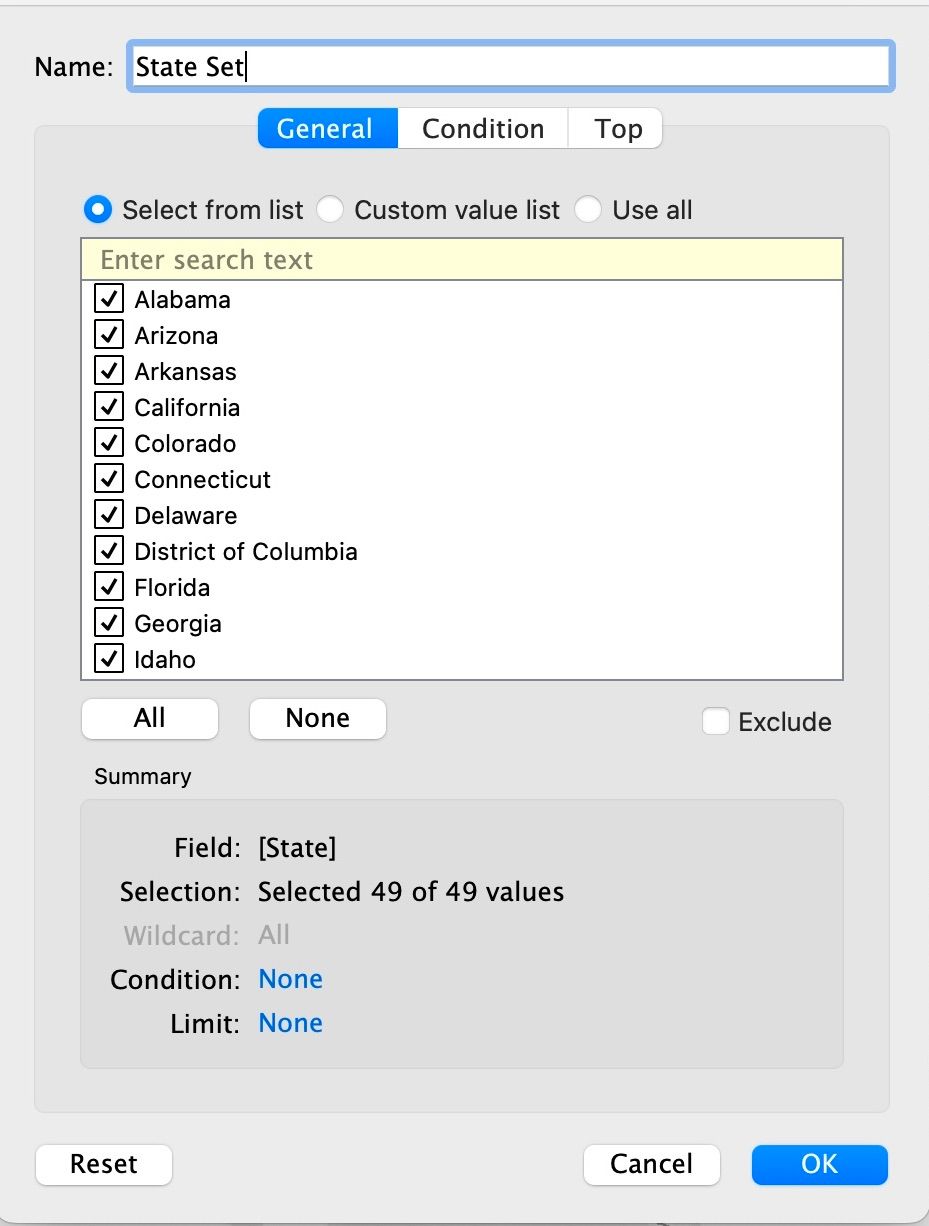Cancel the set dialog

[x=651, y=1164]
